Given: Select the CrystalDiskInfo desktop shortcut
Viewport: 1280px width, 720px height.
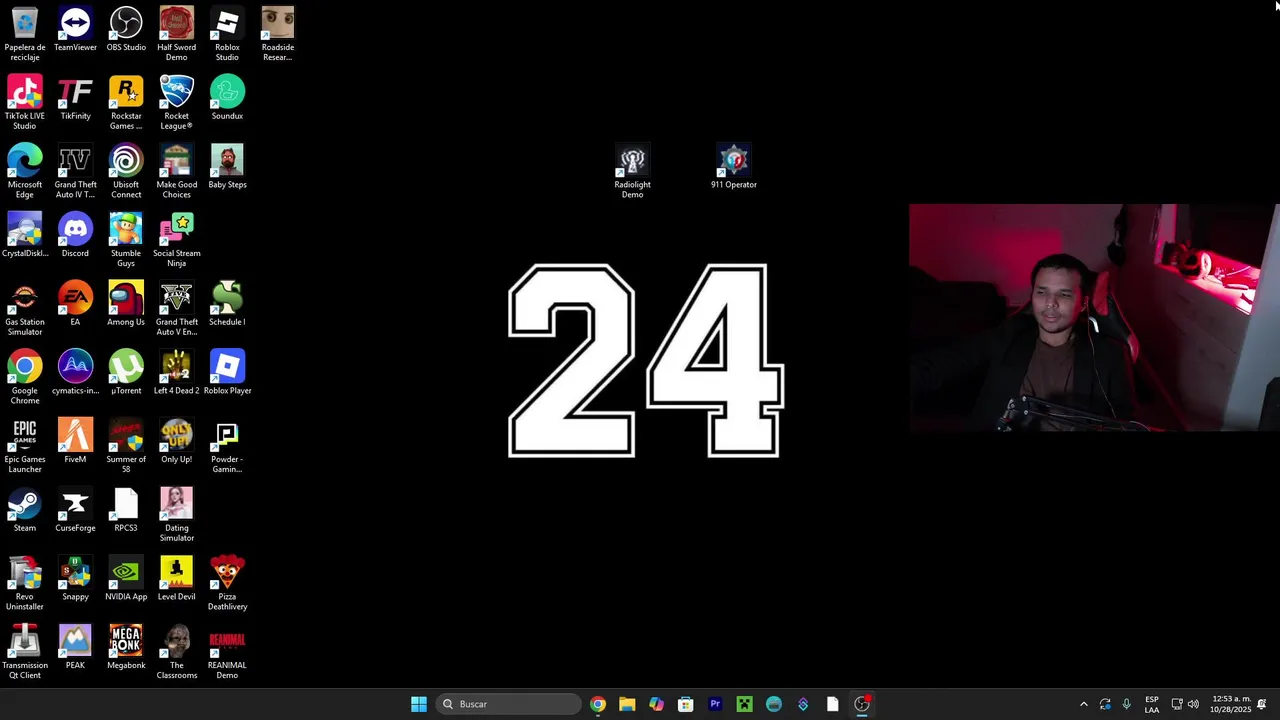Looking at the screenshot, I should [x=25, y=235].
